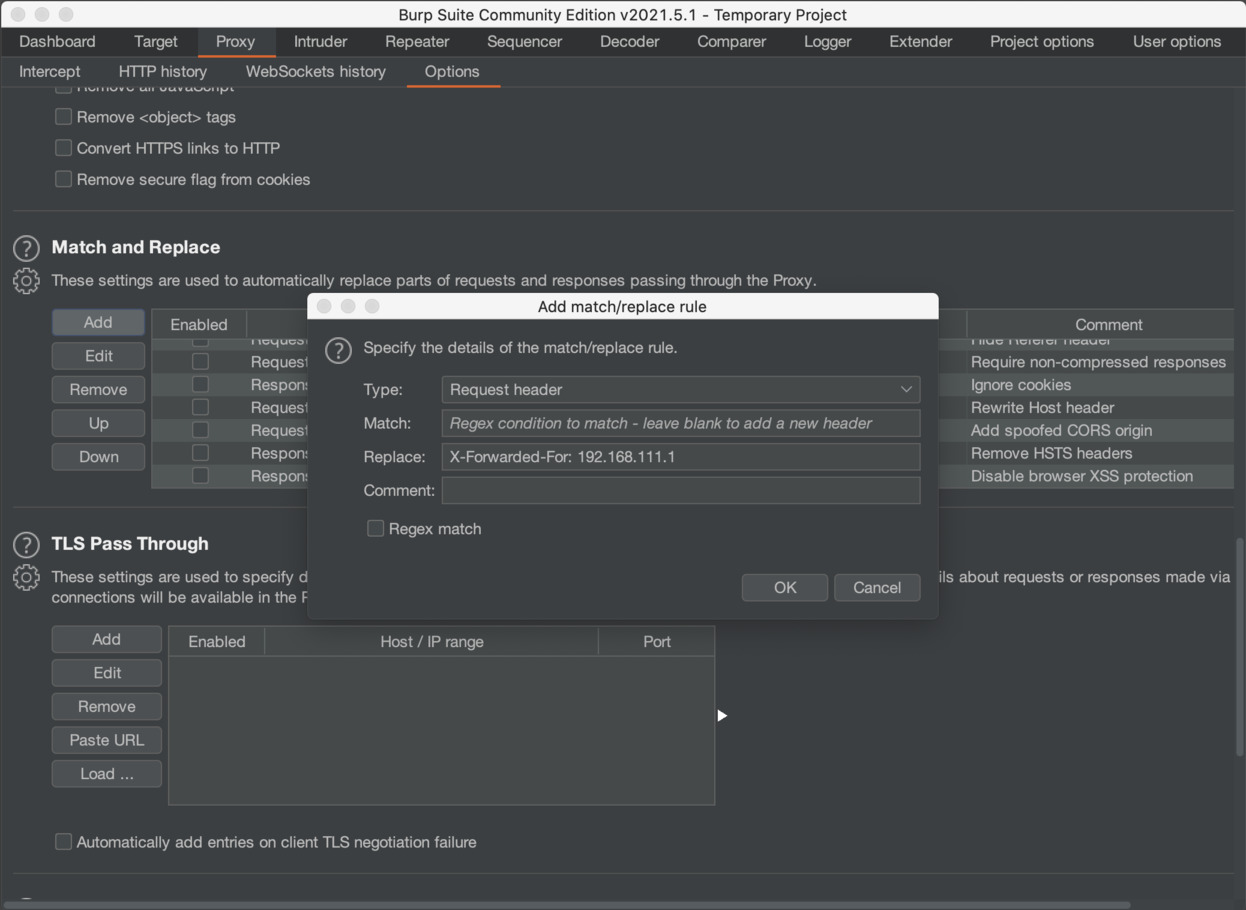The width and height of the screenshot is (1246, 910).
Task: View the HTTP history sub-tab
Action: (x=163, y=71)
